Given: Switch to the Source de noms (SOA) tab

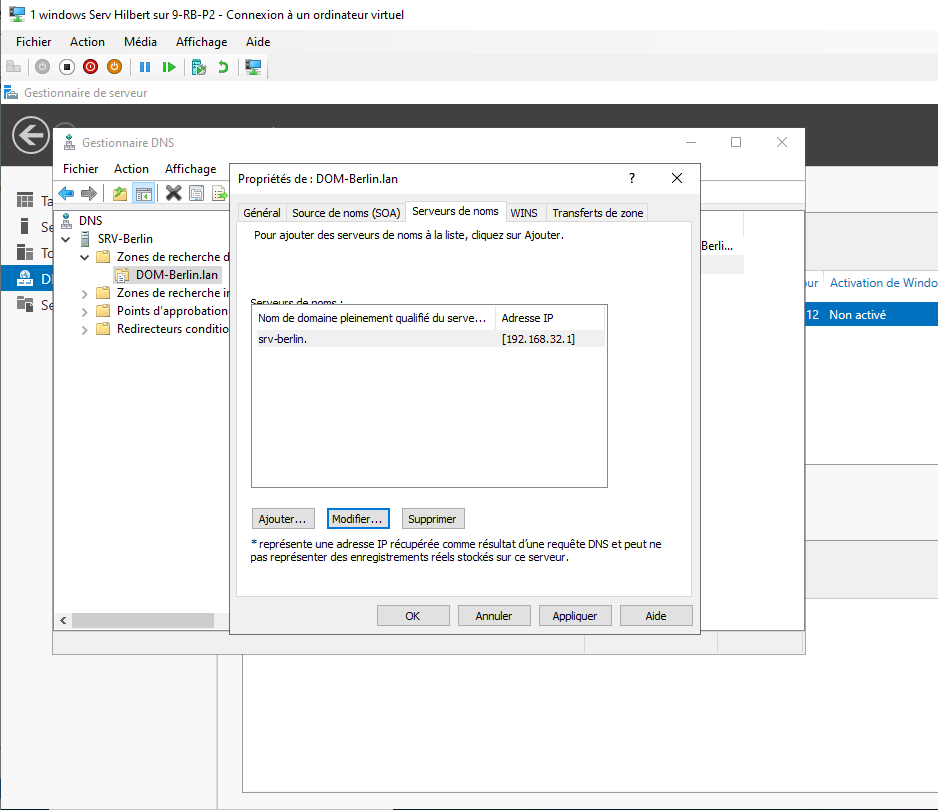Looking at the screenshot, I should tap(345, 213).
